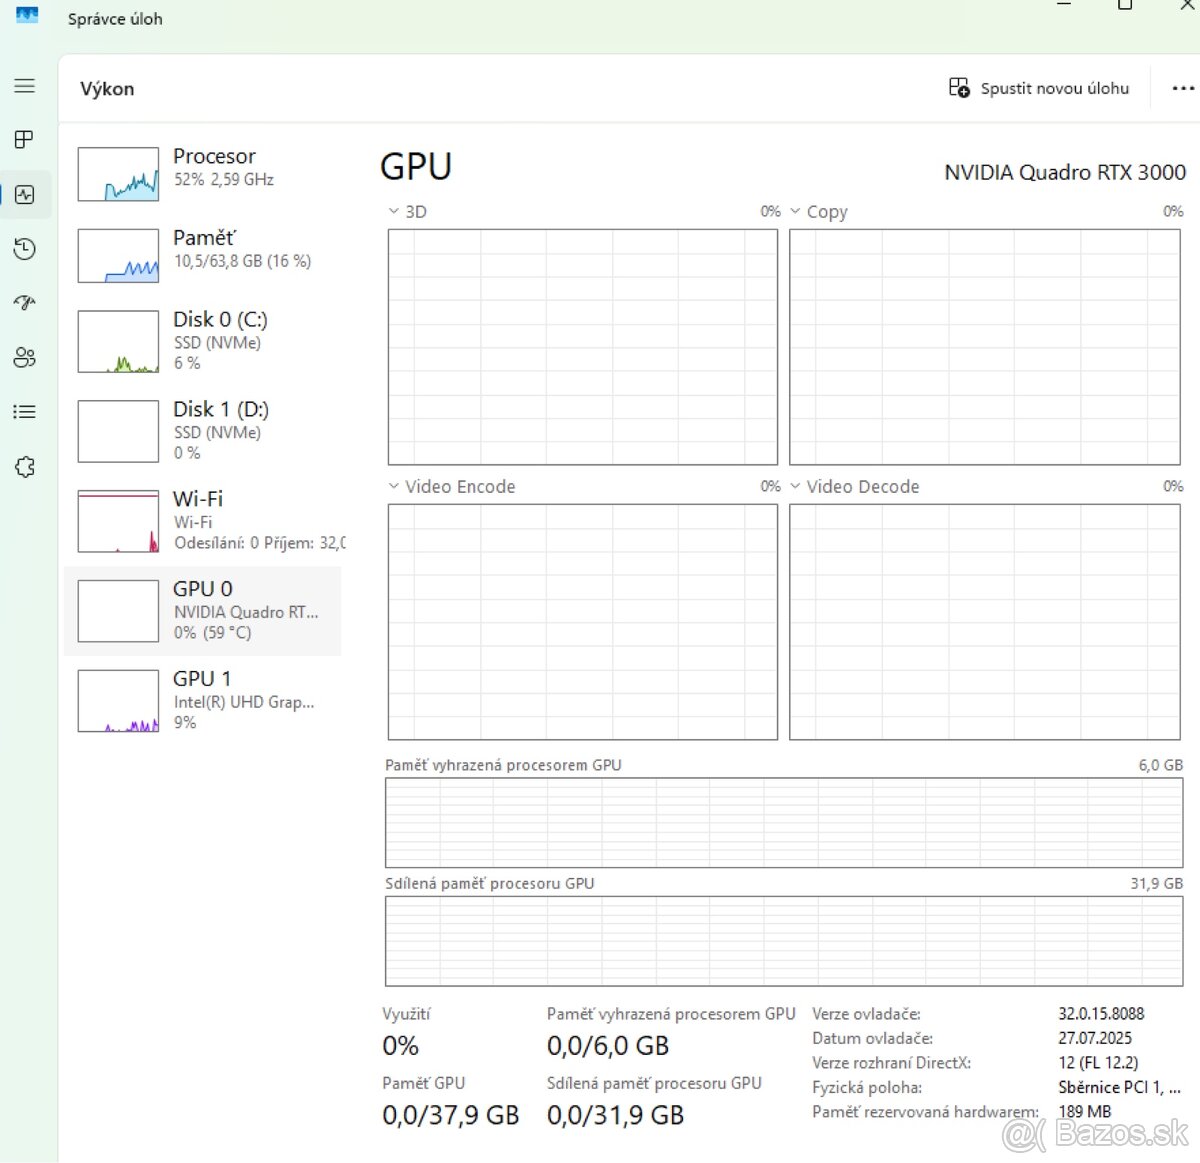Open the Processes page icon
This screenshot has width=1200, height=1163.
point(25,140)
